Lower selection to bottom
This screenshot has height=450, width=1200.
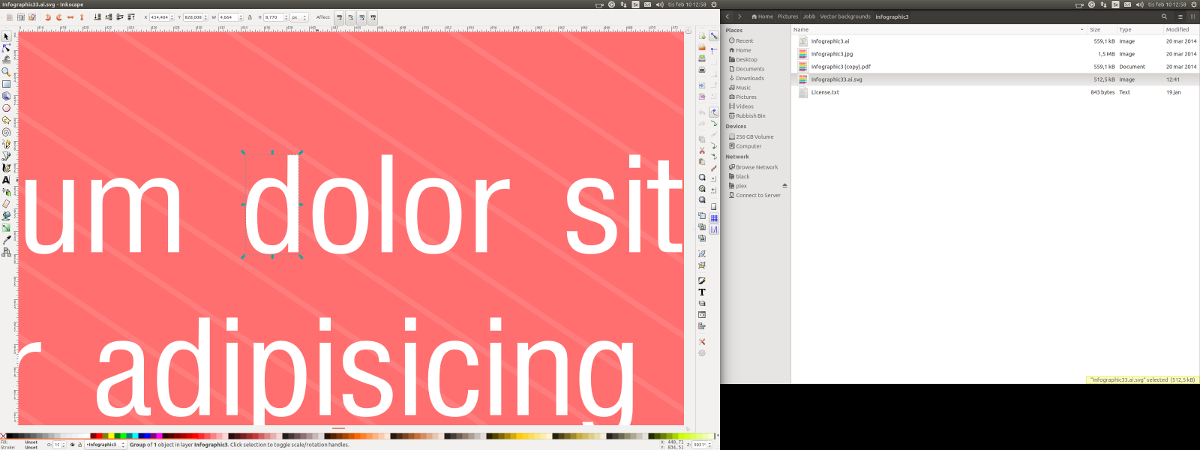tap(97, 17)
